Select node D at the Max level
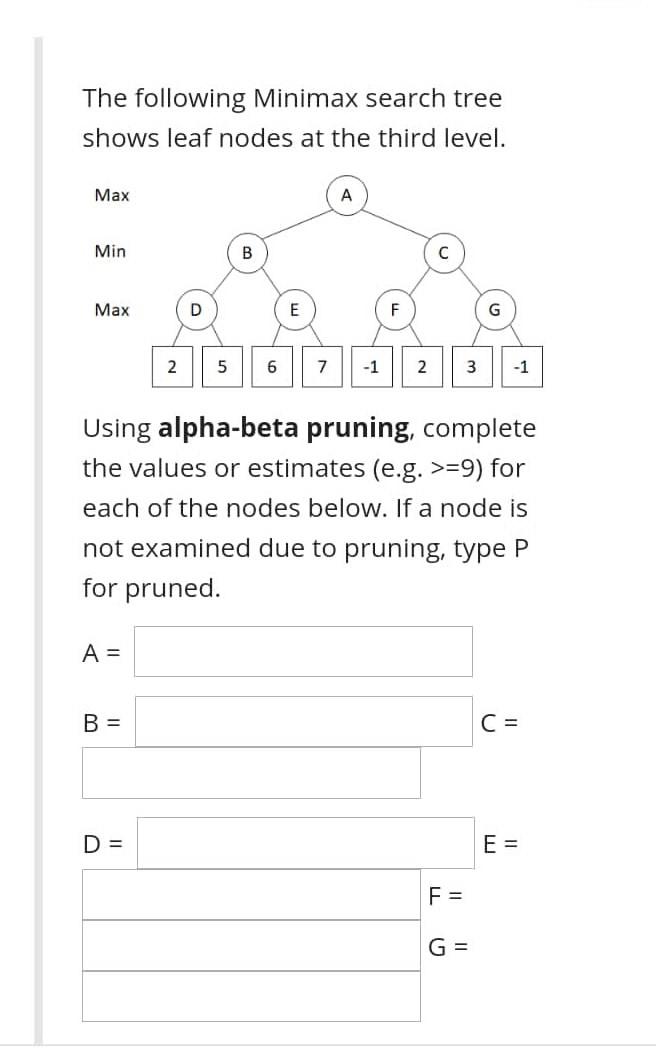 196,310
